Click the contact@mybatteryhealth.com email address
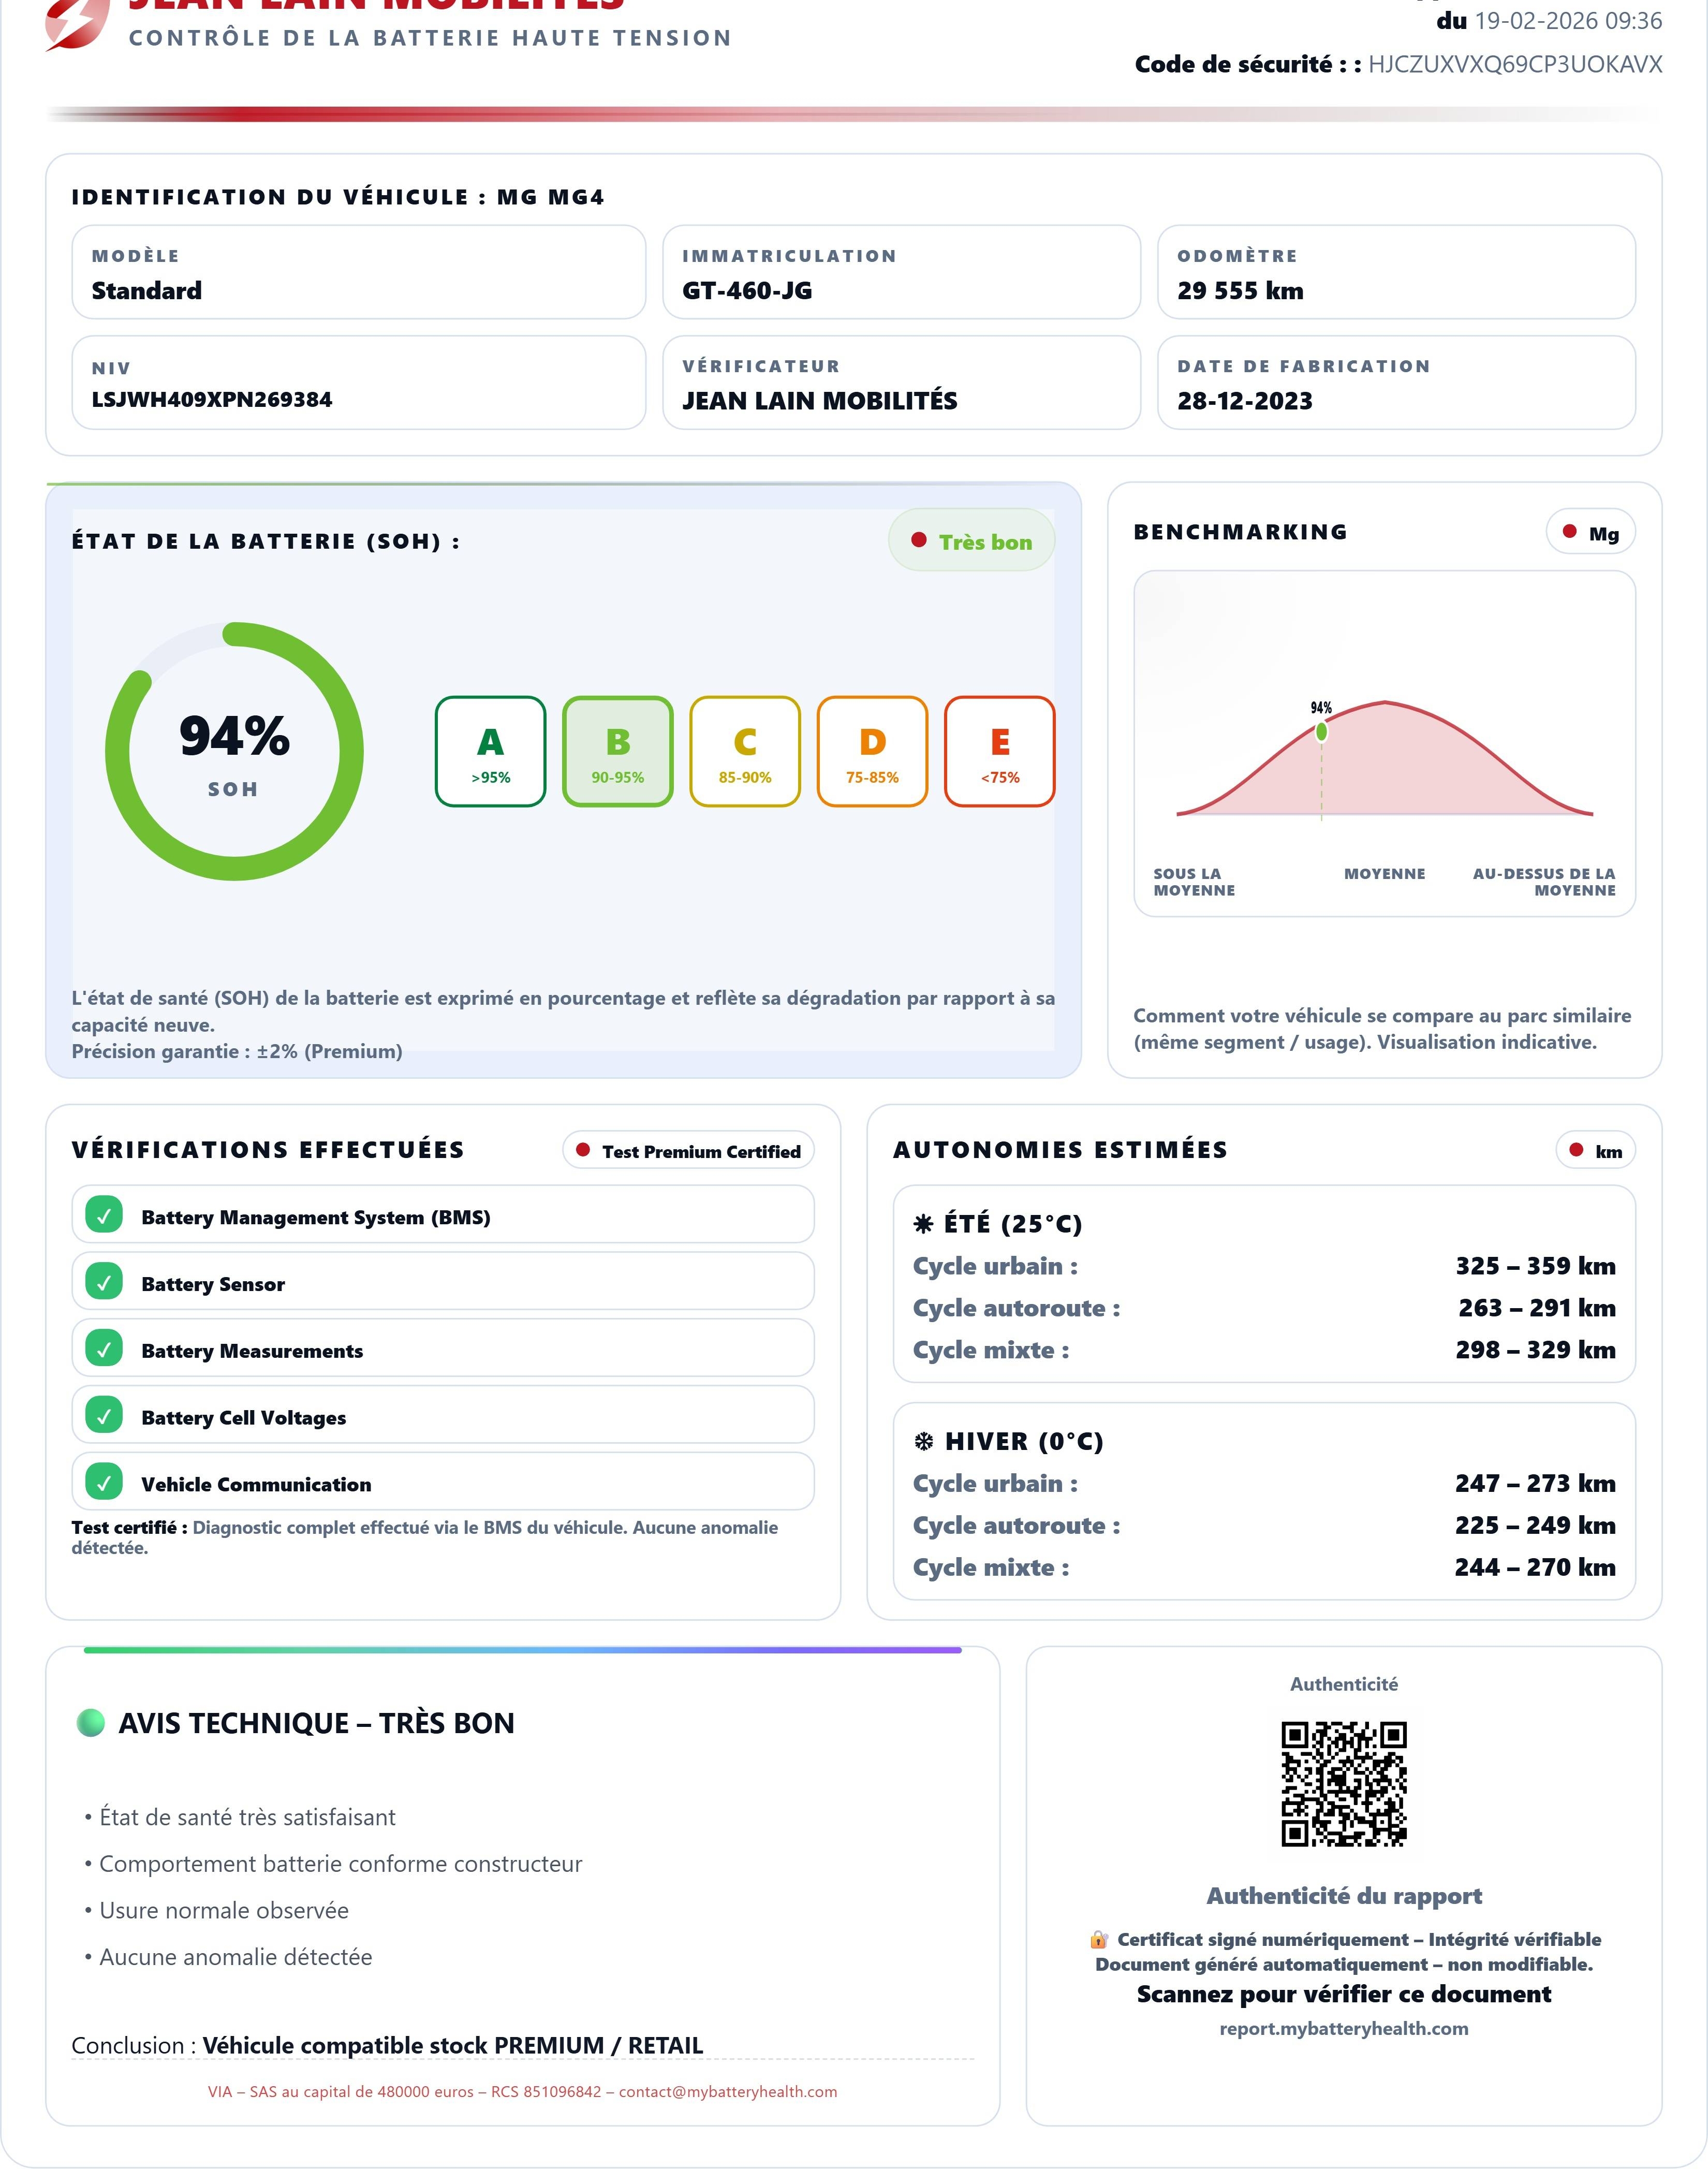 [x=727, y=2092]
